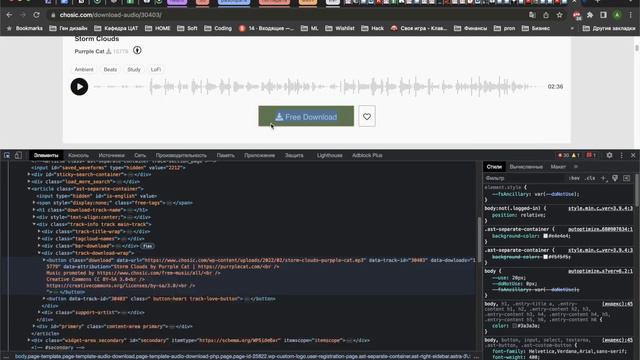Click the Free Download button
The width and height of the screenshot is (640, 360).
[x=306, y=116]
